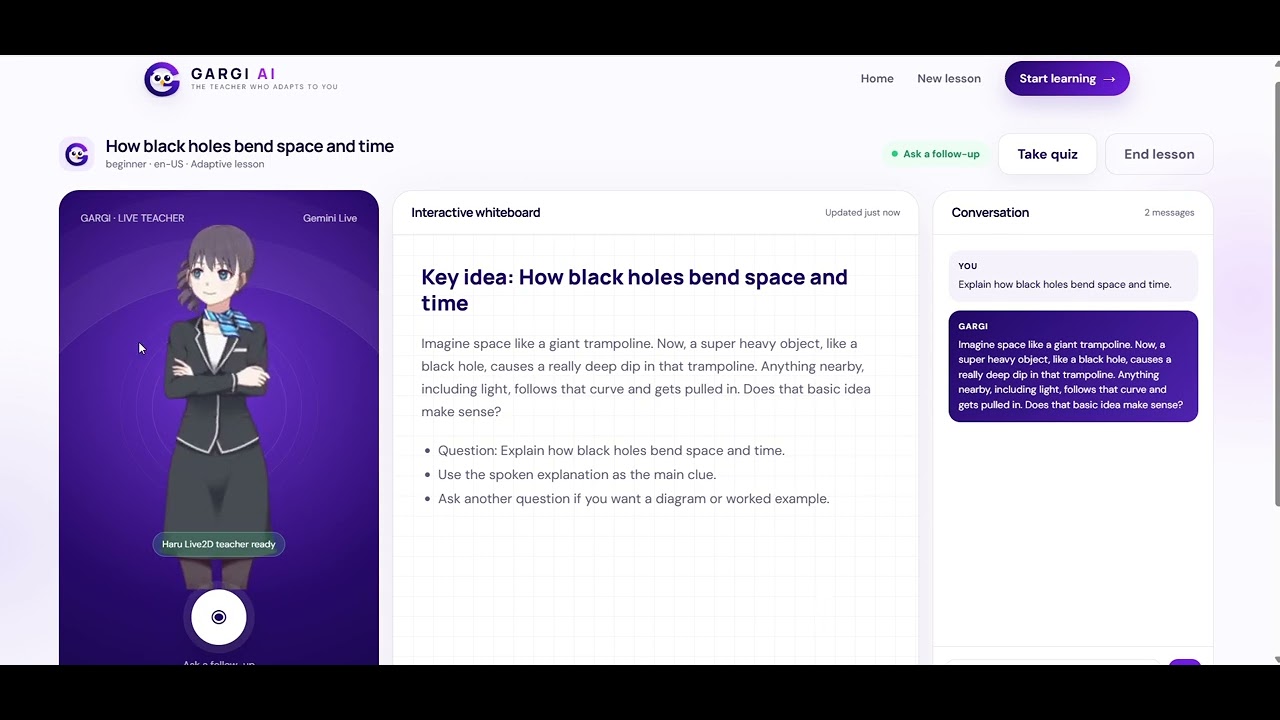Click the GARGI · LIVE TEACHER label
Viewport: 1280px width, 720px height.
[132, 218]
